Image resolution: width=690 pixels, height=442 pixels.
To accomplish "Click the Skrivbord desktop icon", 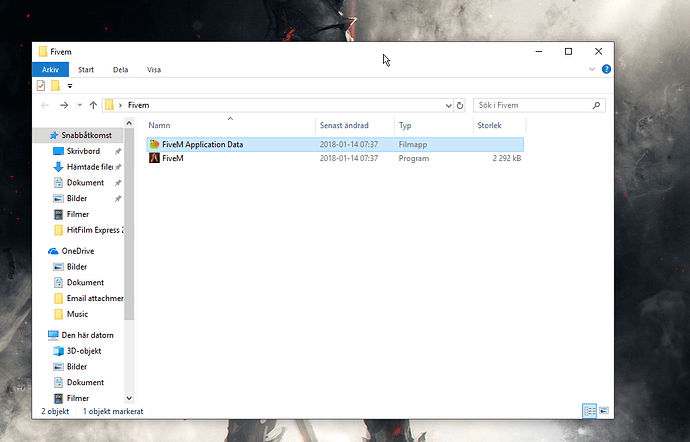I will 58,151.
